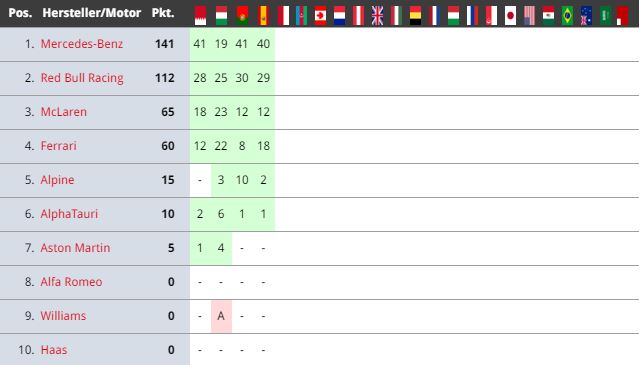
Task: Click the Japan flag icon
Action: pos(510,16)
